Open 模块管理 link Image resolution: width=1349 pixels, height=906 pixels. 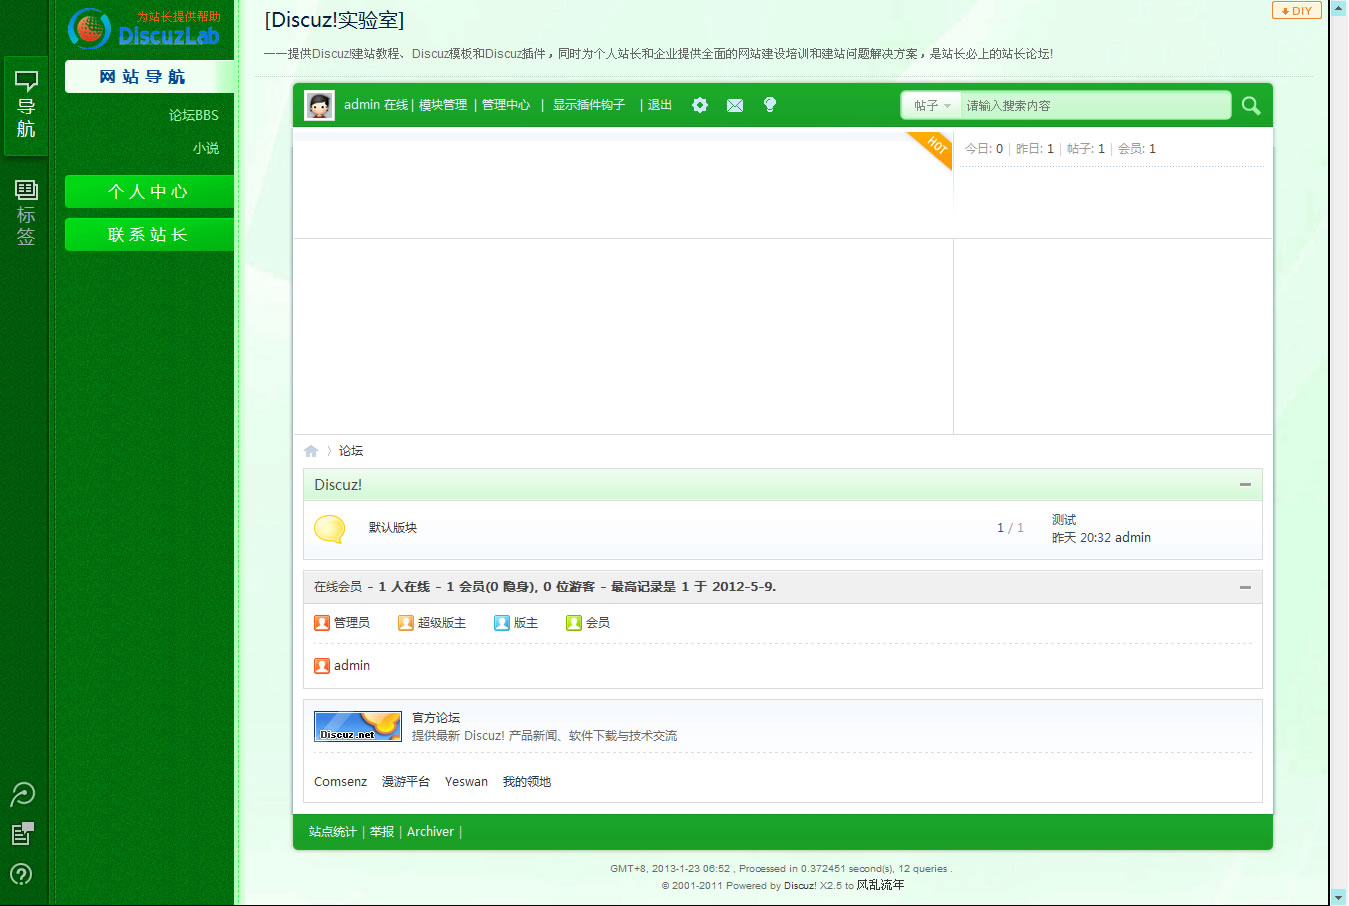(443, 105)
